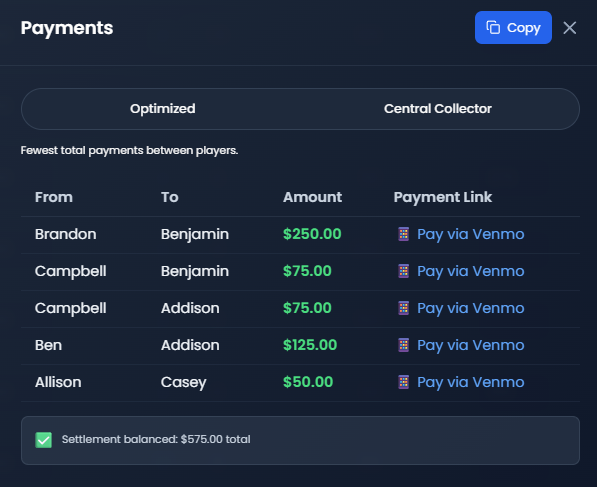Open Pay via Venmo for Ben's $125.00
Image resolution: width=597 pixels, height=487 pixels.
(471, 345)
